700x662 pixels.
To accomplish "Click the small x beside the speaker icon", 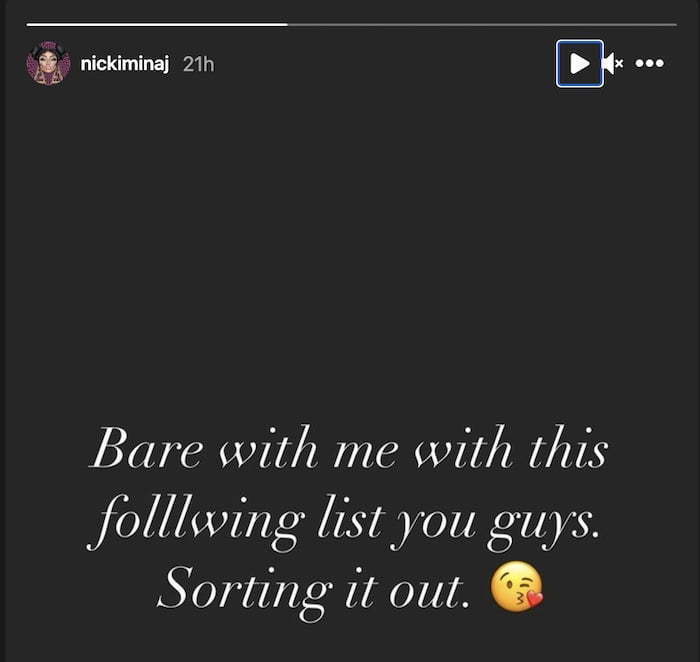I will tap(618, 64).
